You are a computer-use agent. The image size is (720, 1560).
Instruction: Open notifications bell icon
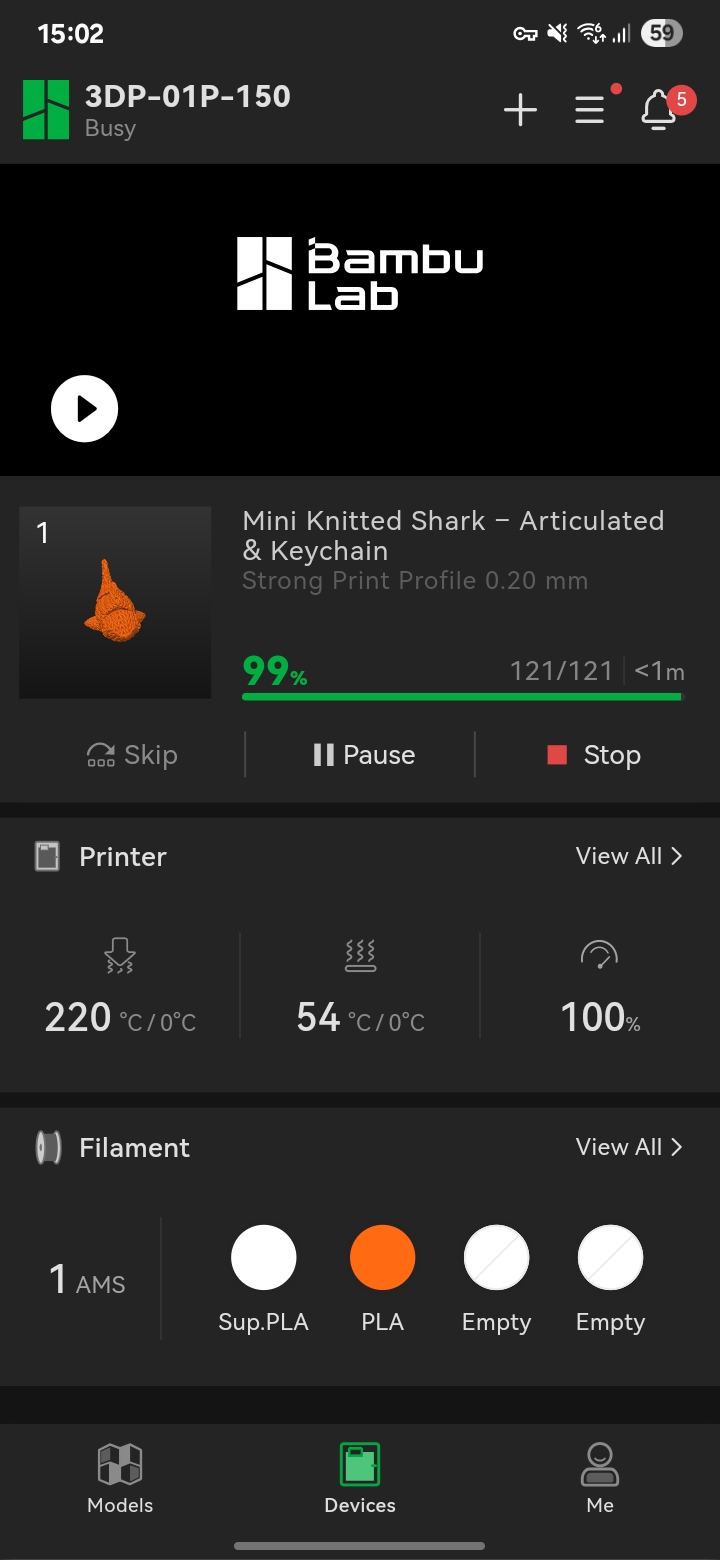point(658,110)
